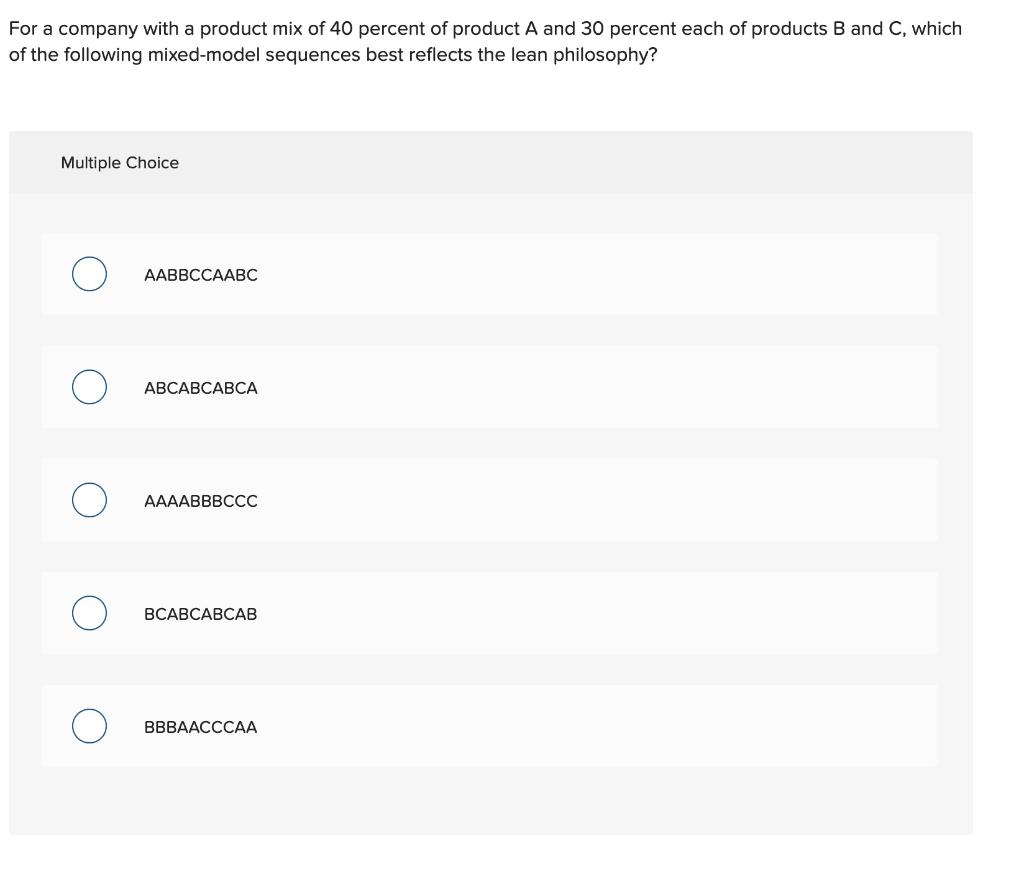Image resolution: width=1024 pixels, height=872 pixels.
Task: Select the radio button for BCABCABCAB
Action: pos(88,612)
